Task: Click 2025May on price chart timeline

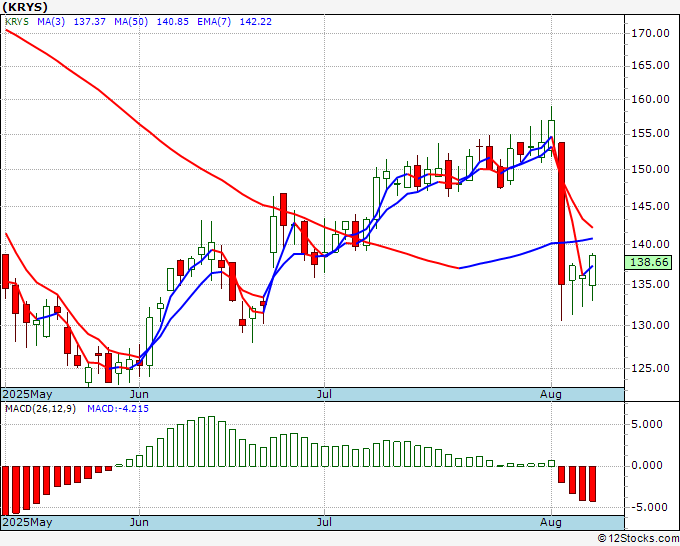Action: click(27, 394)
